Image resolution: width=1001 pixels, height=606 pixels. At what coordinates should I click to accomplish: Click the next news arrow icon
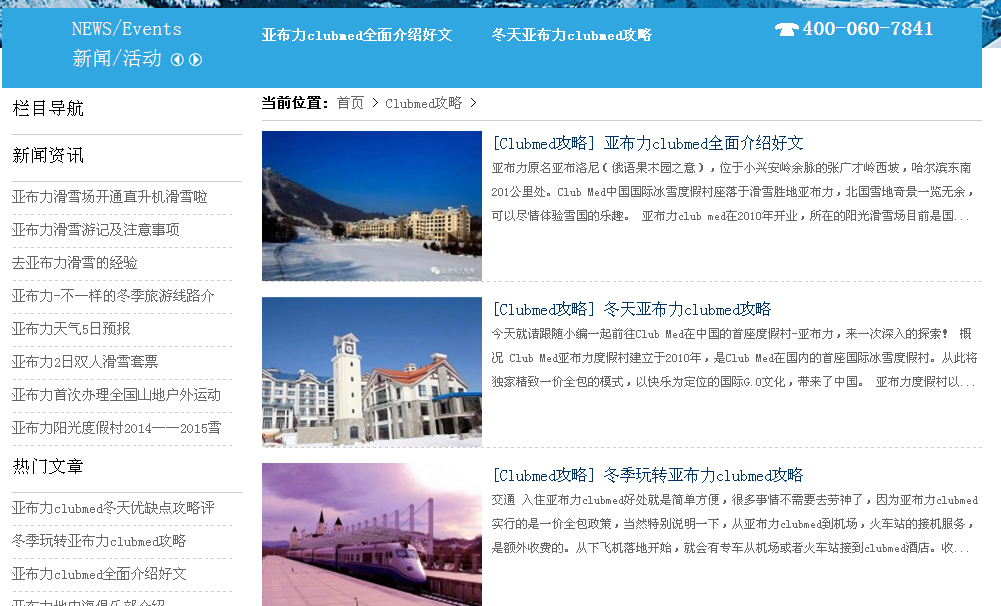tap(195, 59)
